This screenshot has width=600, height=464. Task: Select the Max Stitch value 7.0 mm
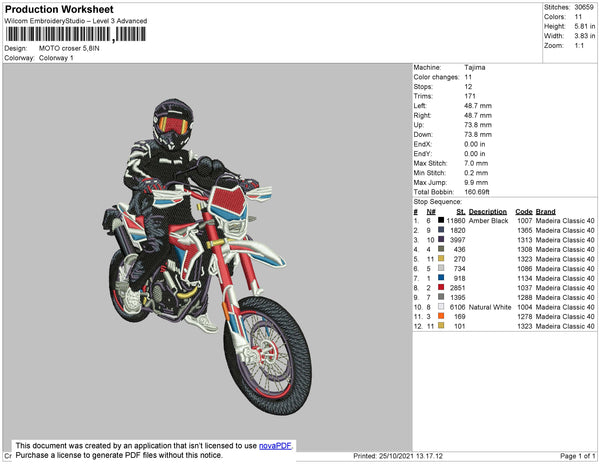pos(475,163)
